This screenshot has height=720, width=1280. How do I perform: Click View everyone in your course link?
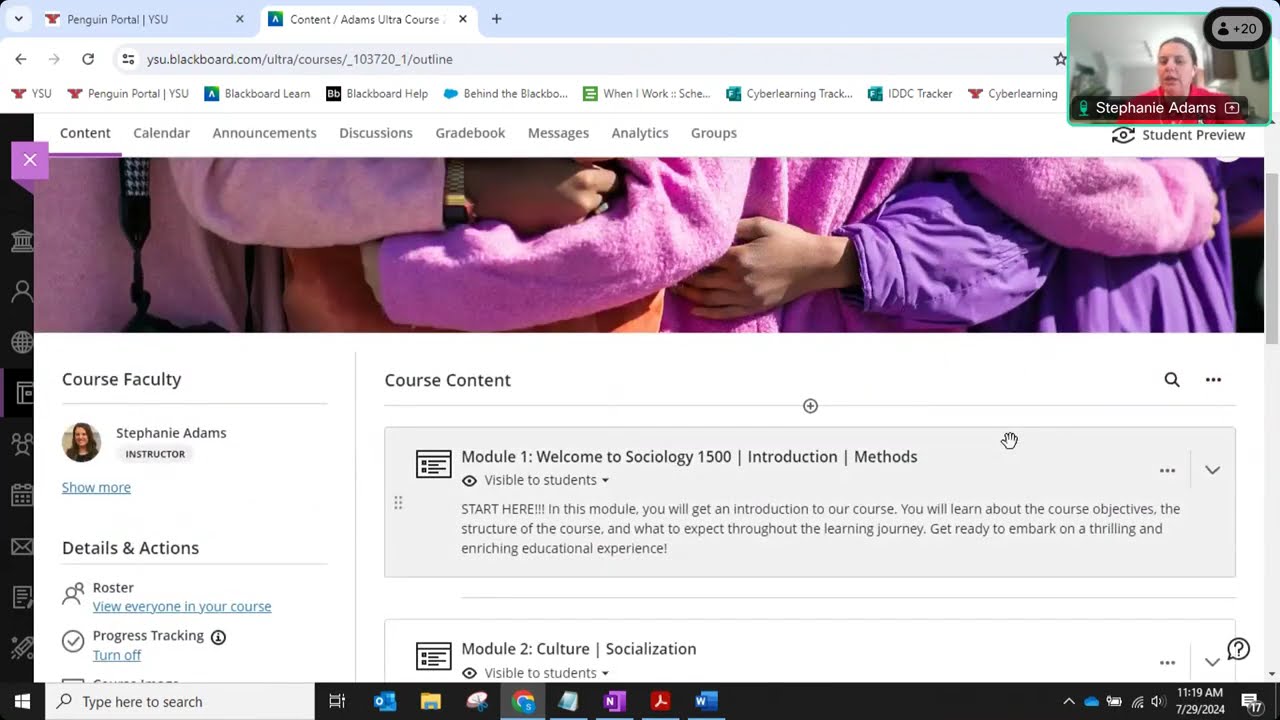182,606
